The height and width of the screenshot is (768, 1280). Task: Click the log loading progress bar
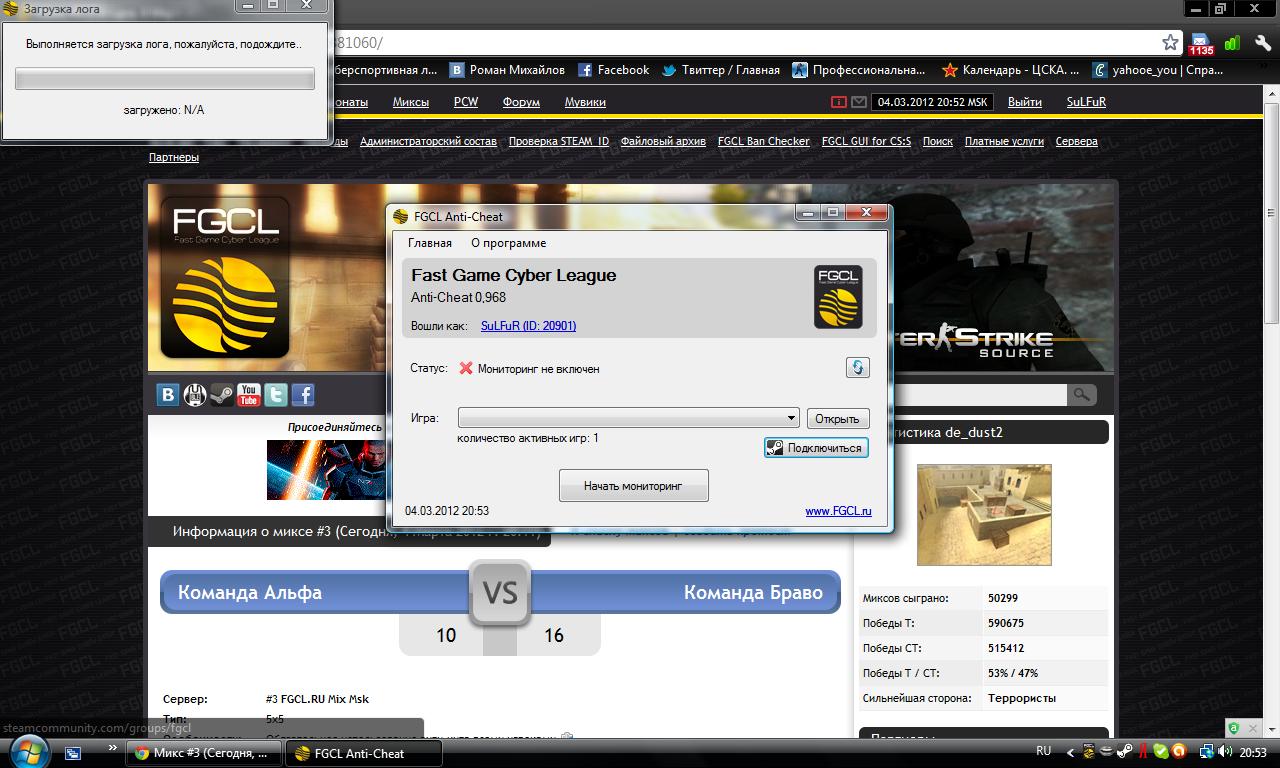pos(165,79)
